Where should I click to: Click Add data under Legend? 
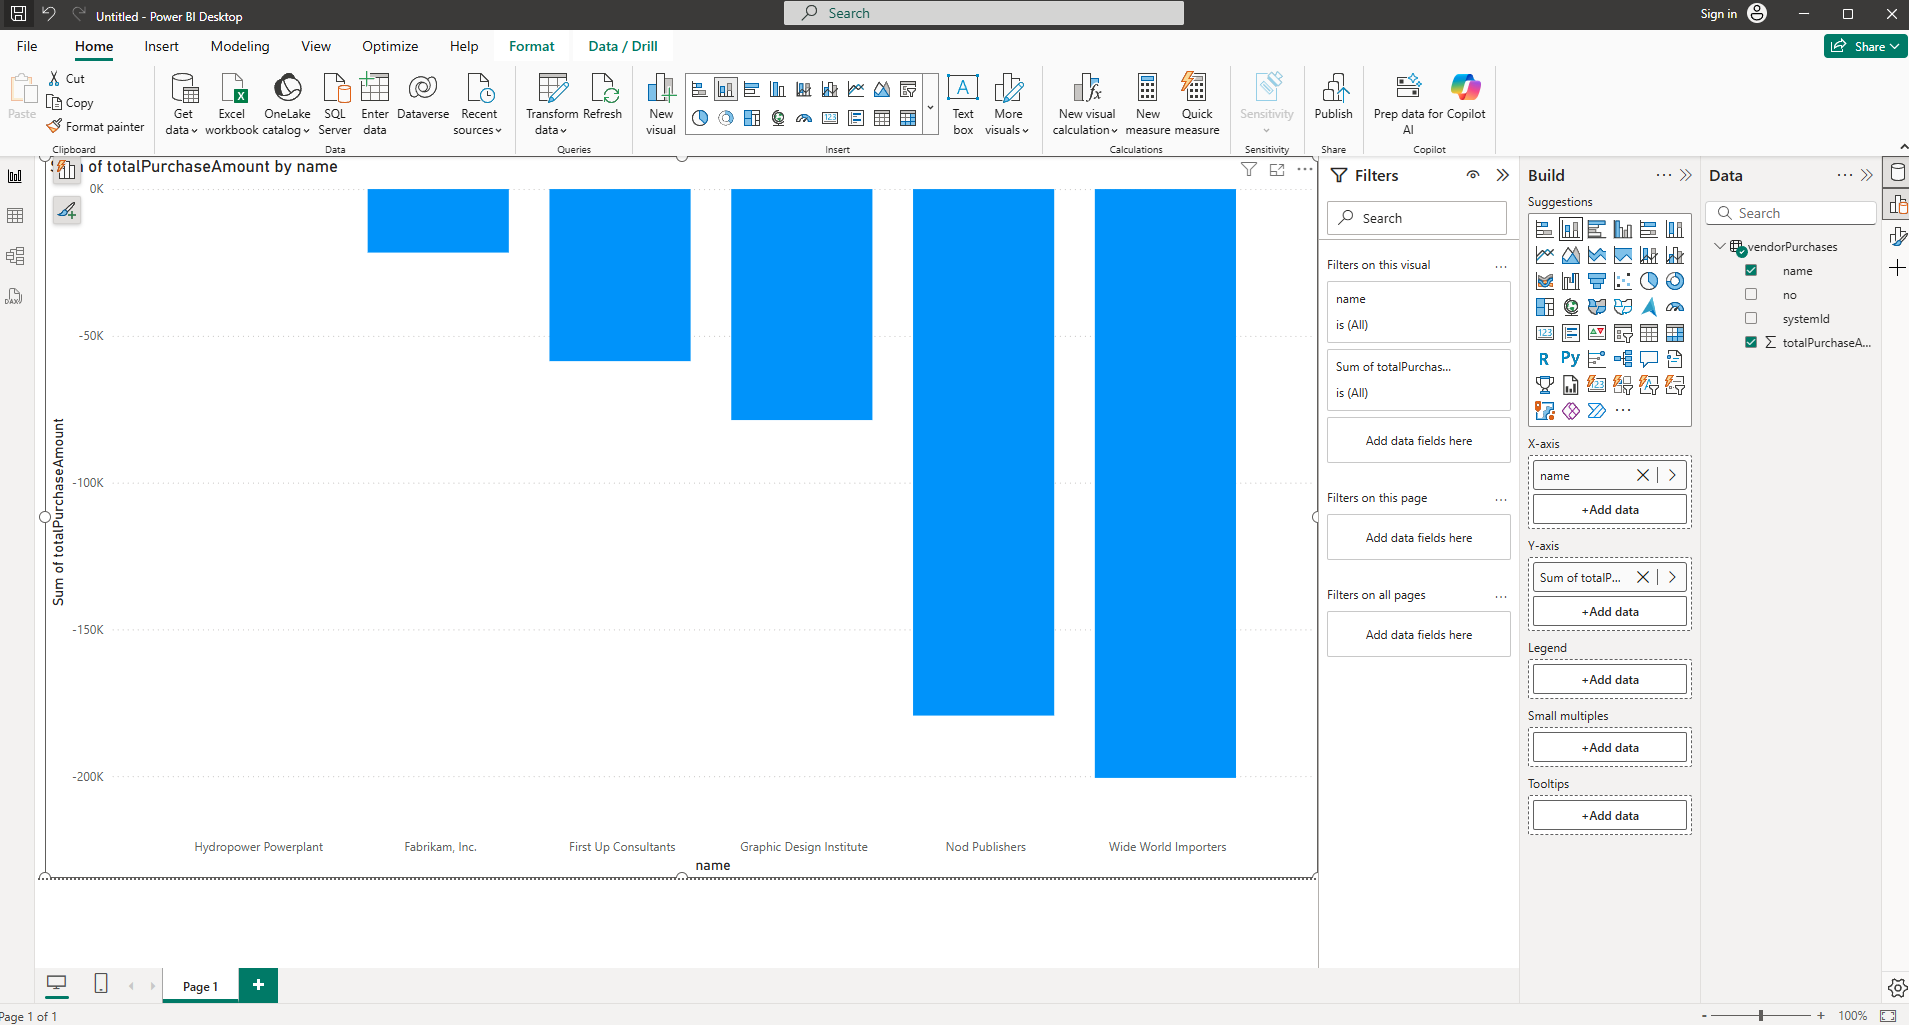pyautogui.click(x=1609, y=680)
